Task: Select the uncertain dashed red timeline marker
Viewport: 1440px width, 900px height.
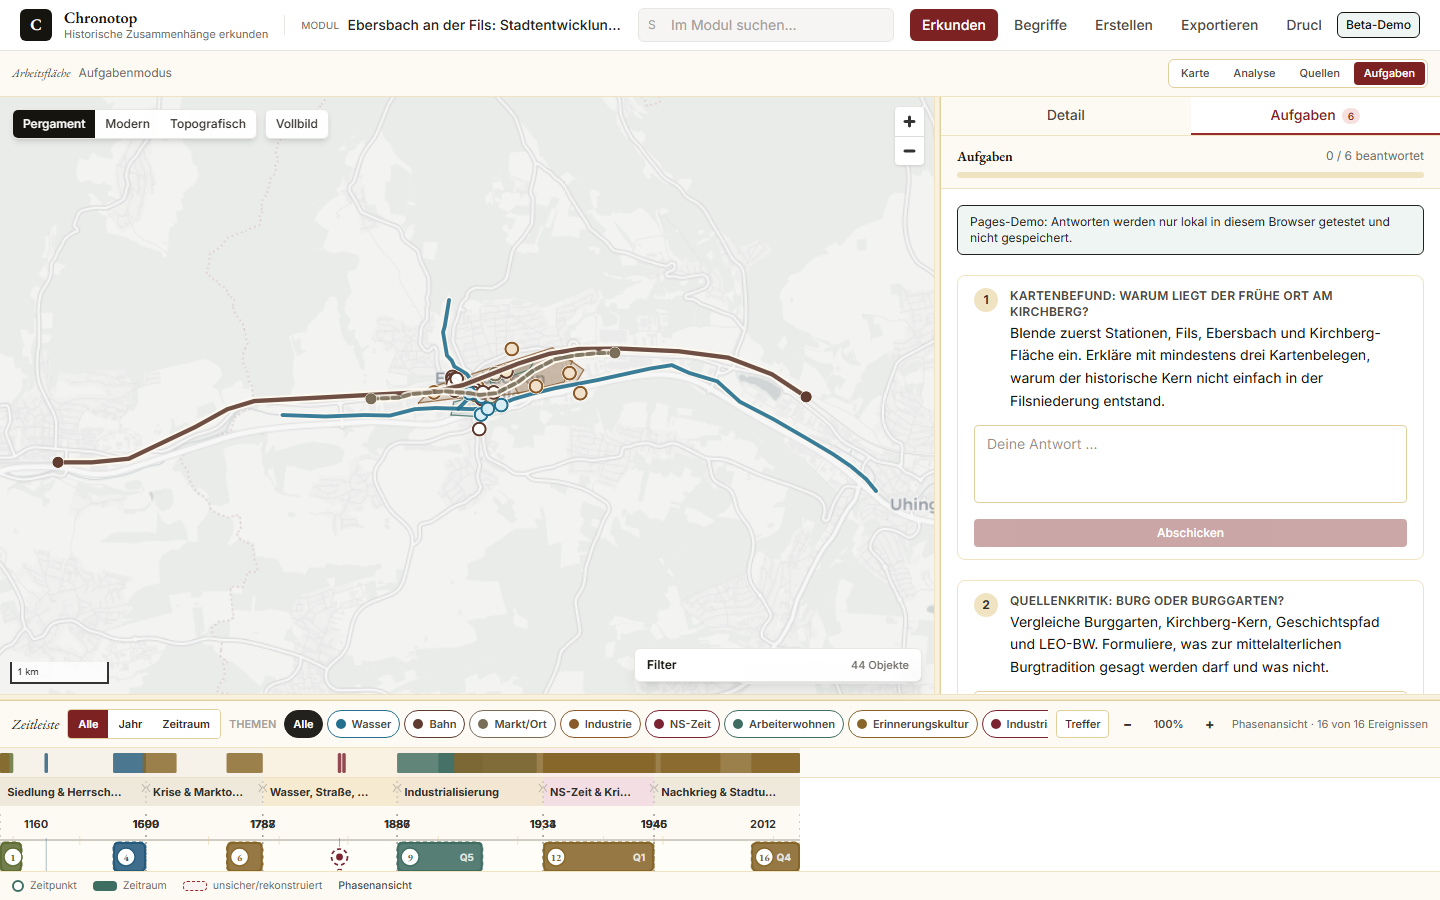Action: point(340,857)
